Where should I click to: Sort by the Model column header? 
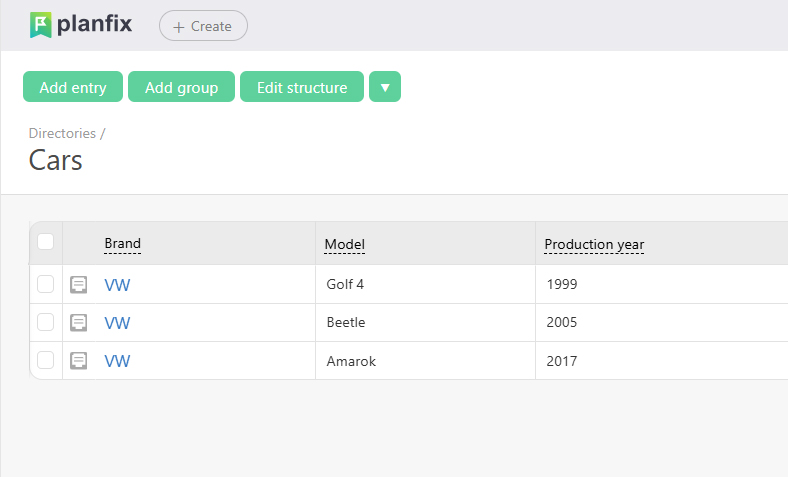tap(345, 245)
